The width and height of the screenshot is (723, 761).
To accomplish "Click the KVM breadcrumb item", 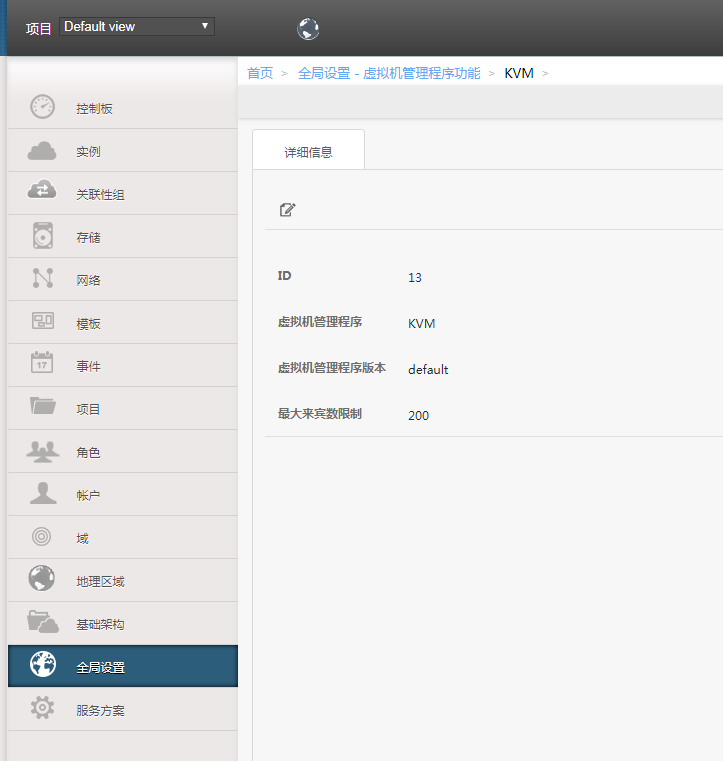I will (x=519, y=73).
